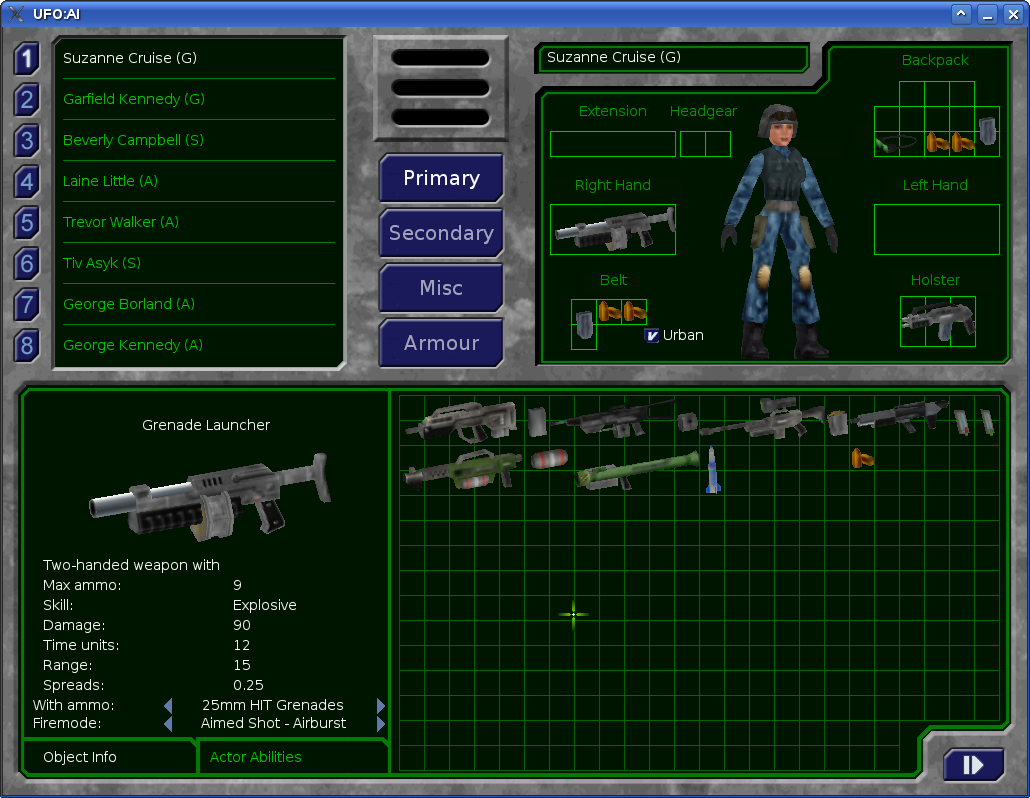Click the soldier name field at top
The height and width of the screenshot is (798, 1030).
click(673, 58)
